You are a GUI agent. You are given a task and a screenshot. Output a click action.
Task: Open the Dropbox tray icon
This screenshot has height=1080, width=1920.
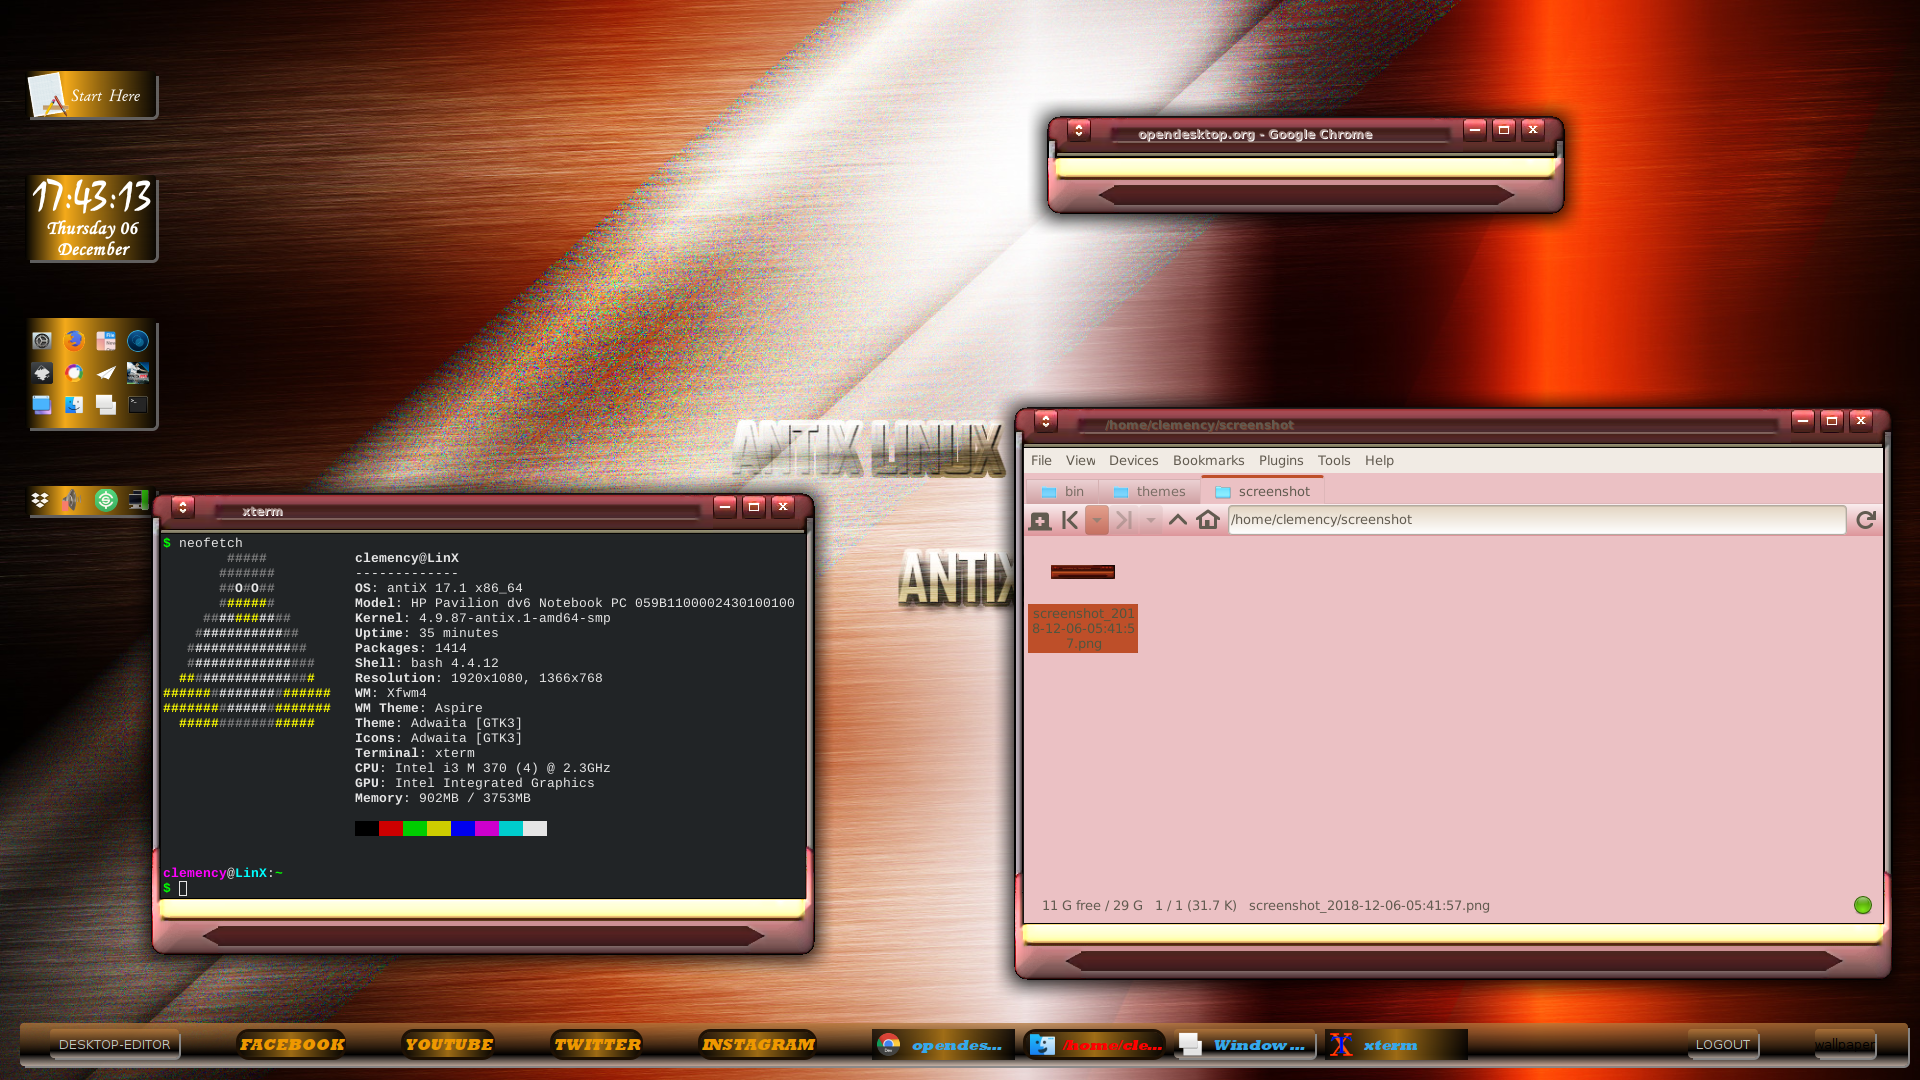(x=40, y=500)
